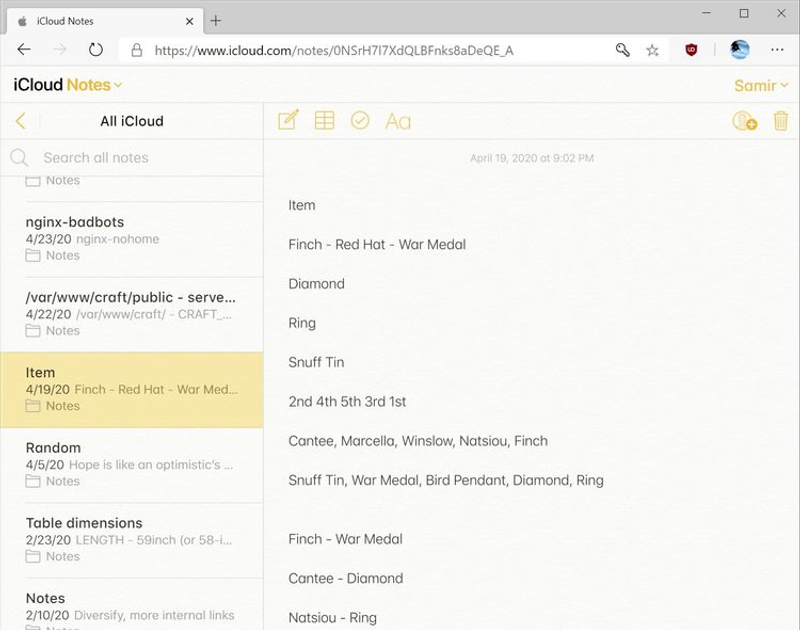This screenshot has height=630, width=800.
Task: Open browser settings and more menu
Action: [x=777, y=49]
